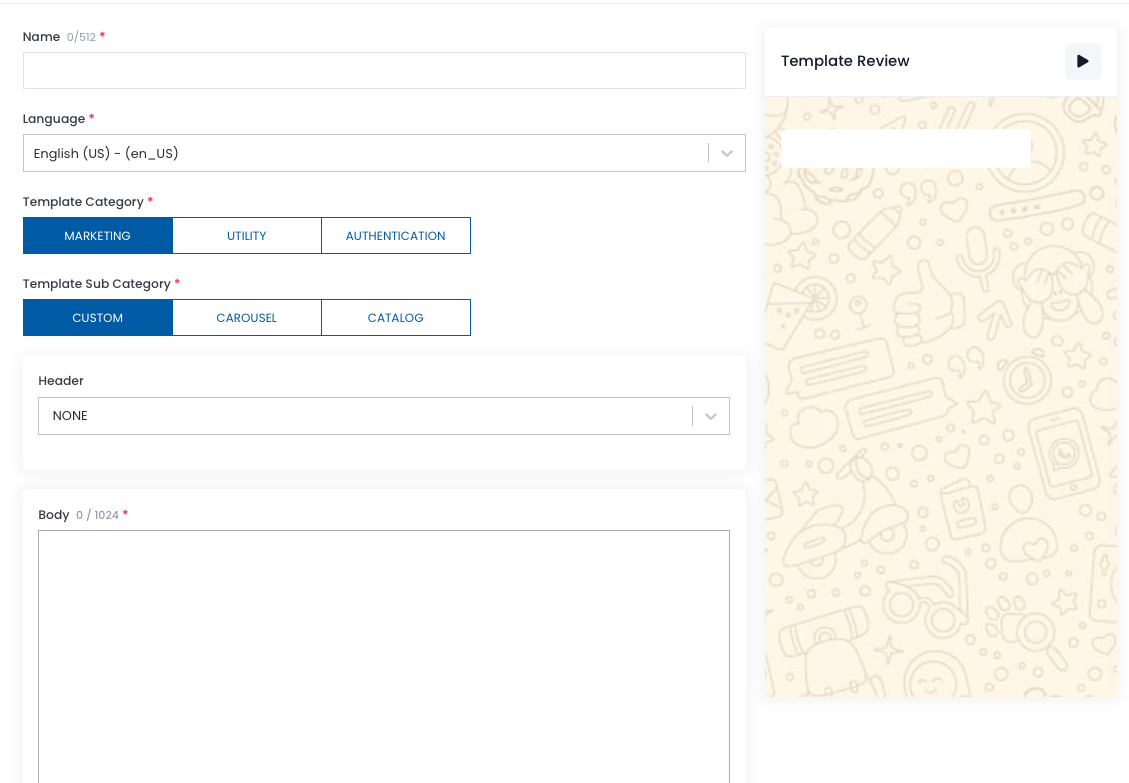Select the UTILITY template category
The height and width of the screenshot is (783, 1129).
click(247, 236)
